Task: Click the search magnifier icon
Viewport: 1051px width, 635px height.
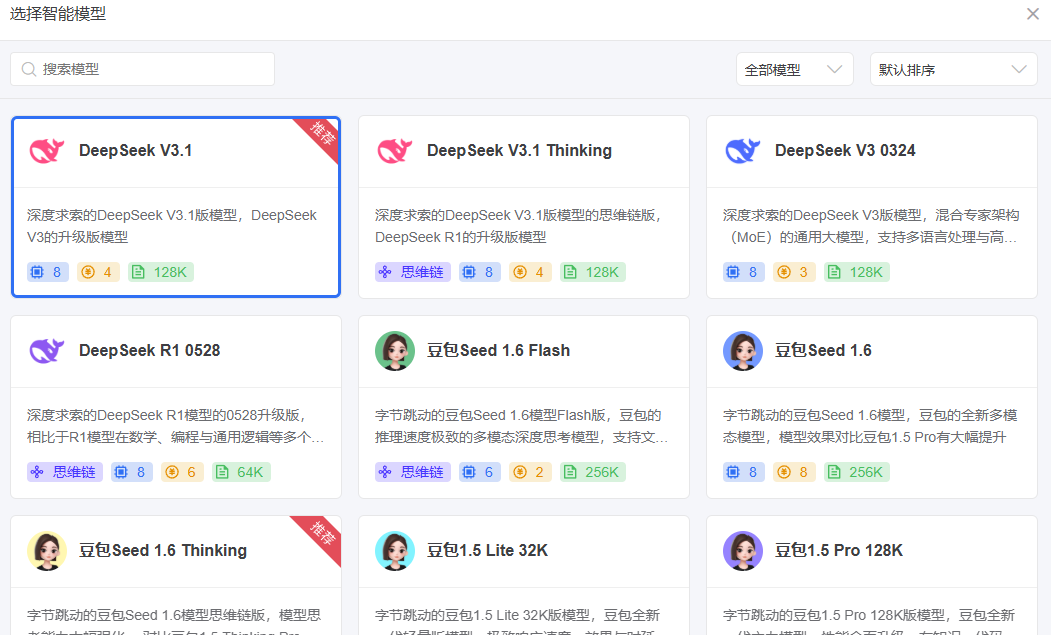Action: 29,69
